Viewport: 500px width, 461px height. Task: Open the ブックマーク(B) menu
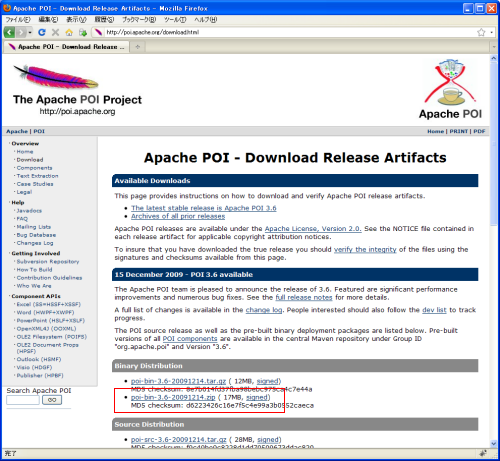point(139,20)
